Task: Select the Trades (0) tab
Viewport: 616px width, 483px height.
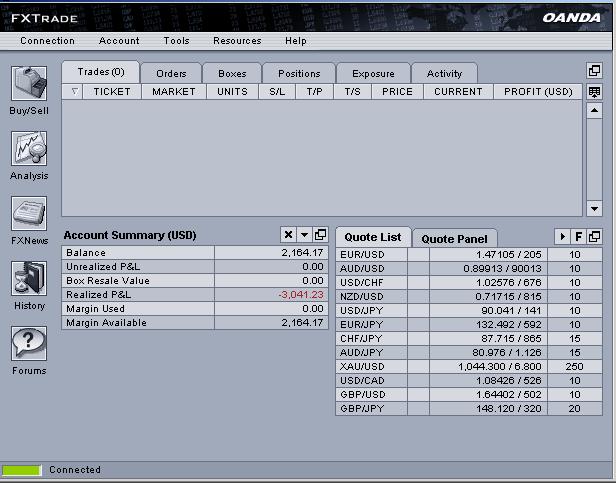Action: point(101,72)
